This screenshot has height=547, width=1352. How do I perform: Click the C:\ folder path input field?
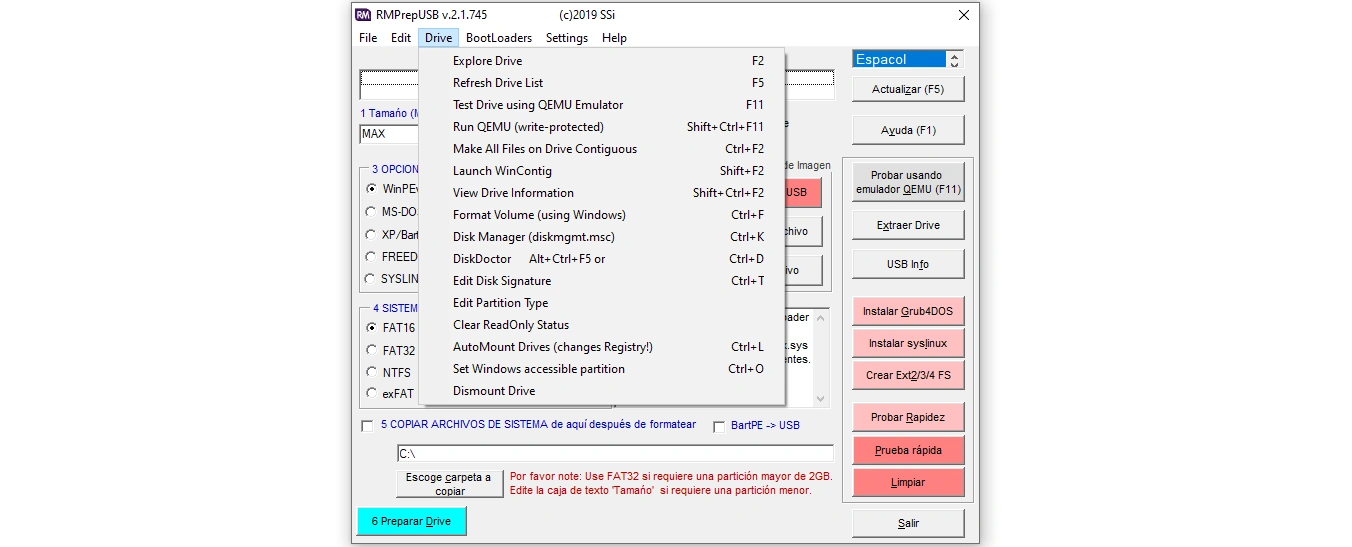pos(614,453)
